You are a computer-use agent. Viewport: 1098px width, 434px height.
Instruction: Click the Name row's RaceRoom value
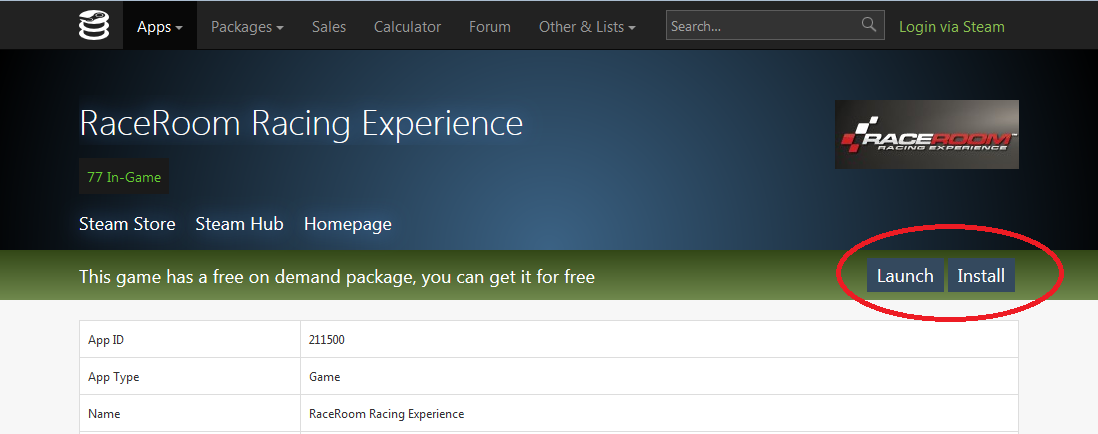pos(386,414)
